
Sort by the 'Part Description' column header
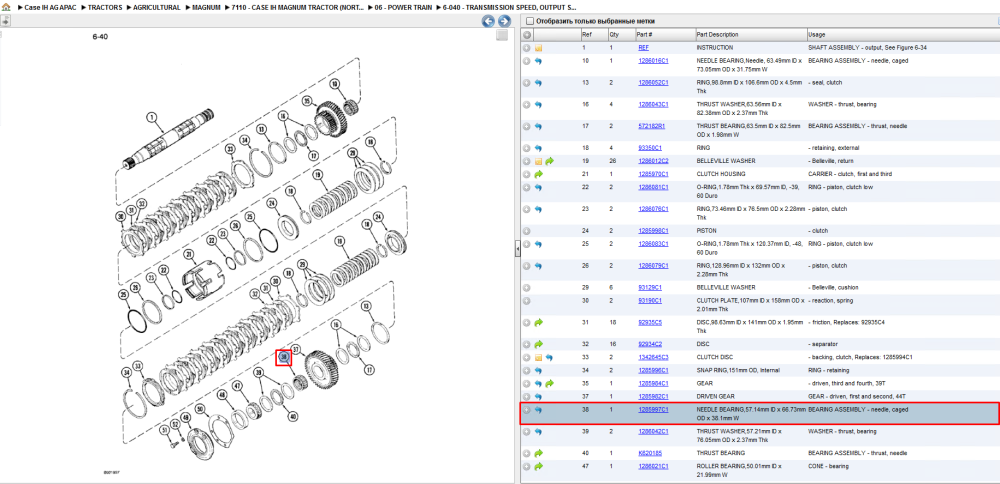[x=717, y=34]
